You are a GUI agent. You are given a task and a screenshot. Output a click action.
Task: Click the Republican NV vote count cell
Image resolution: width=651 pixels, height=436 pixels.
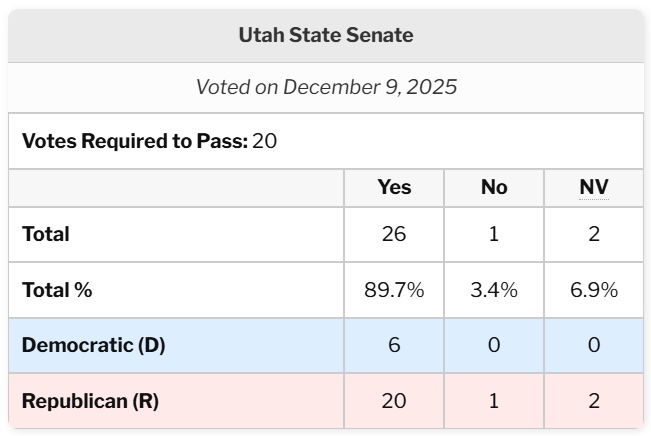594,401
